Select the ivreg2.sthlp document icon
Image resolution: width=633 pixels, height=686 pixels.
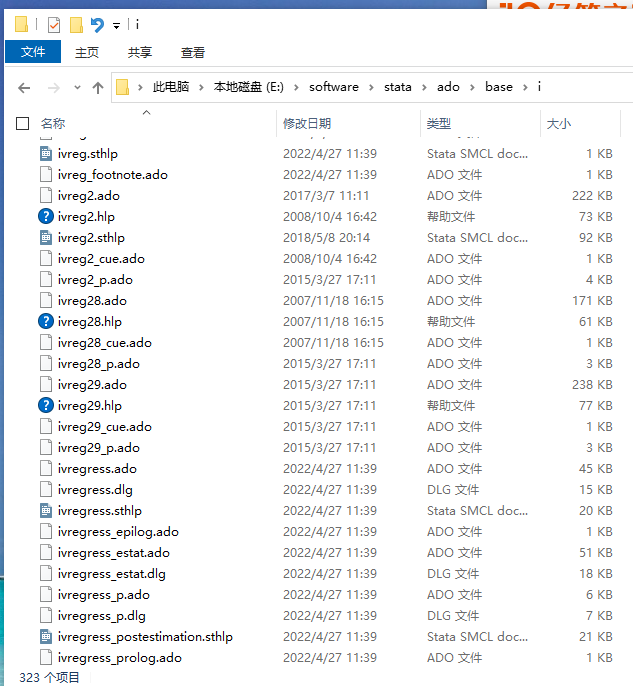[x=46, y=238]
